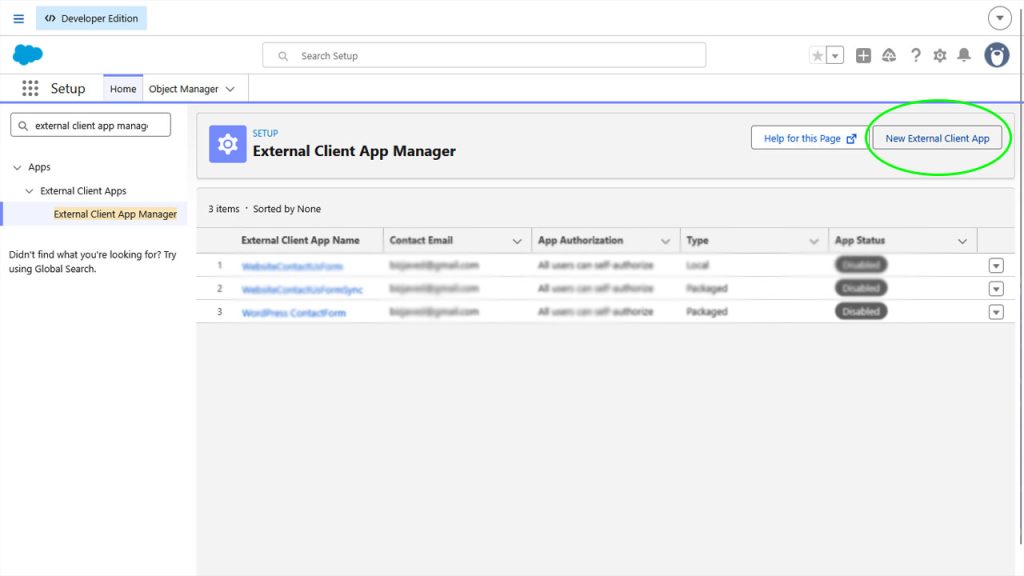Open the App Status column menu
This screenshot has height=576, width=1024.
pyautogui.click(x=963, y=241)
